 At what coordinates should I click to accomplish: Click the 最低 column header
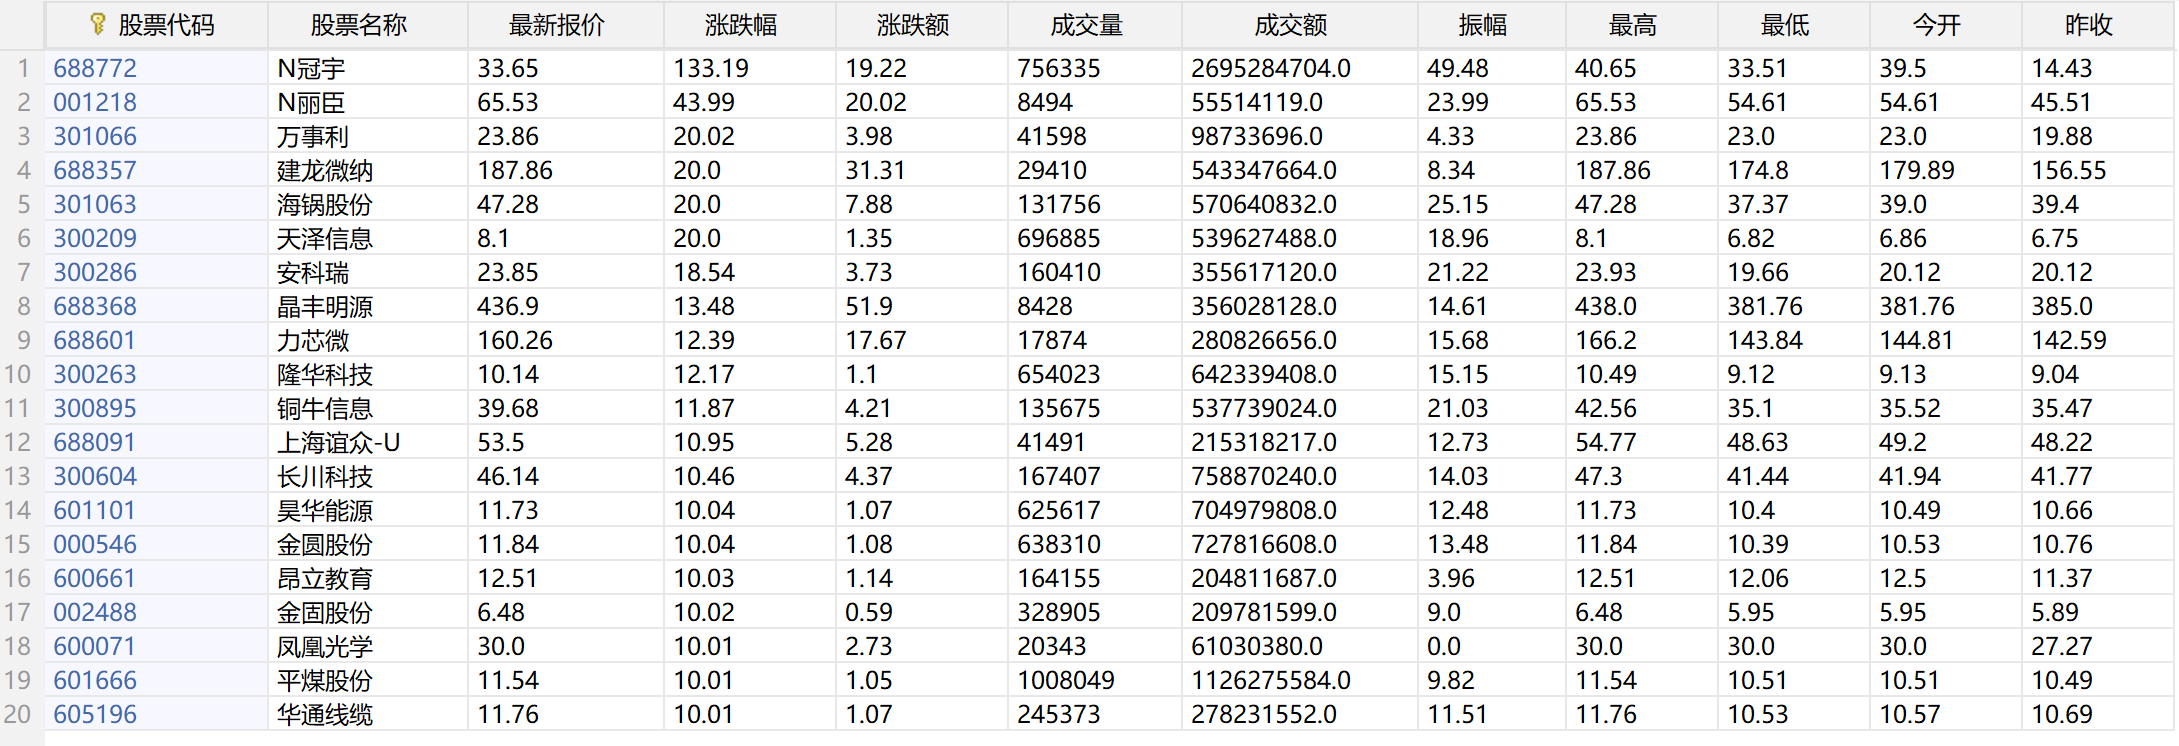(x=1785, y=25)
